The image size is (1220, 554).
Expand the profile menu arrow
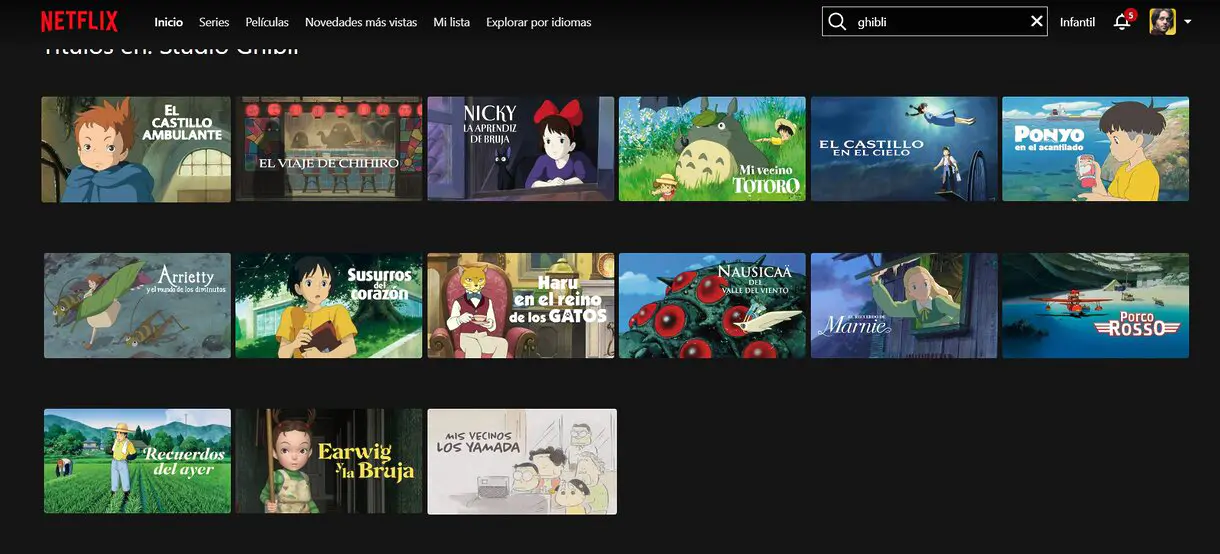(x=1187, y=22)
